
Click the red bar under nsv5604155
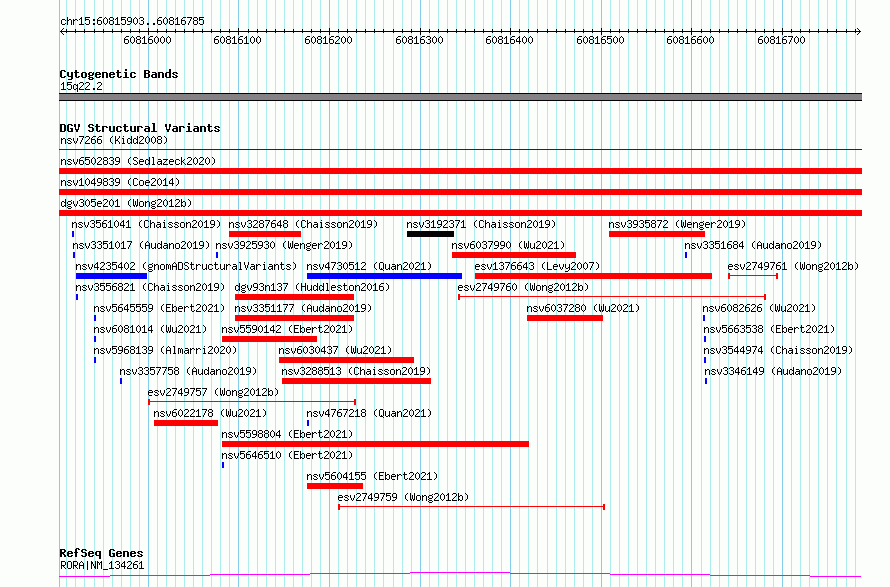click(335, 486)
